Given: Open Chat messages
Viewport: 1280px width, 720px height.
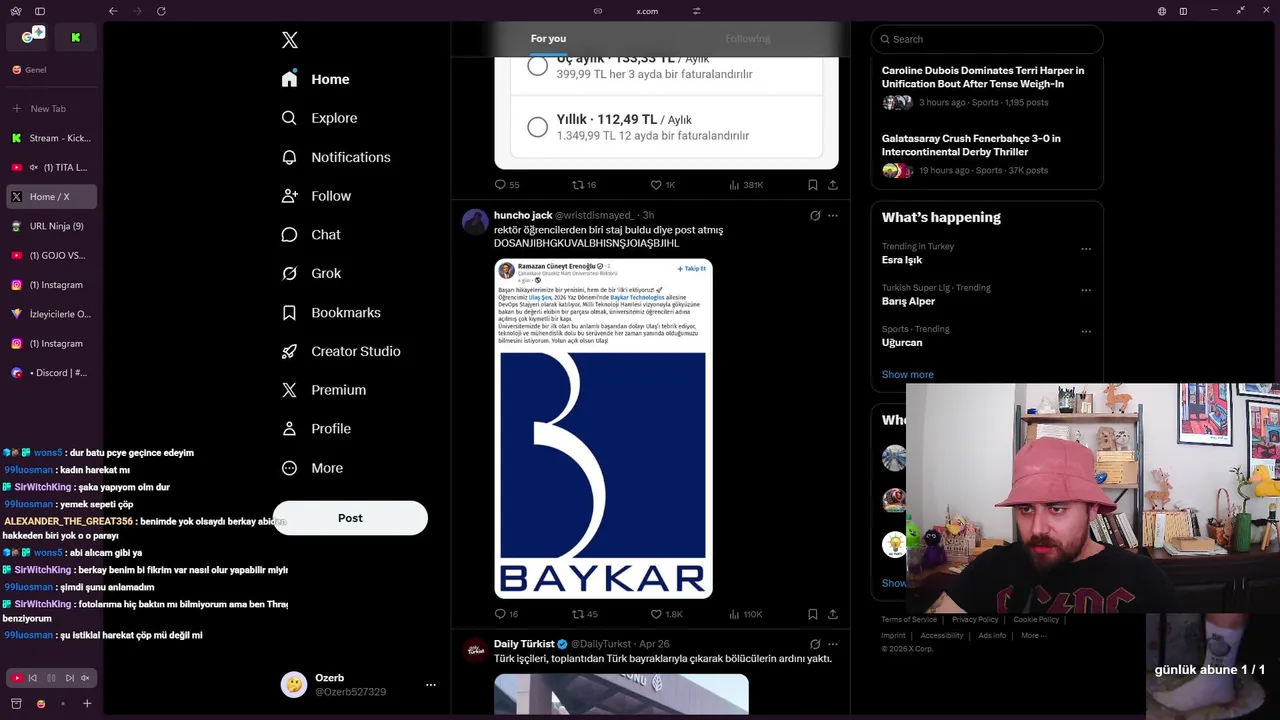Looking at the screenshot, I should (312, 234).
